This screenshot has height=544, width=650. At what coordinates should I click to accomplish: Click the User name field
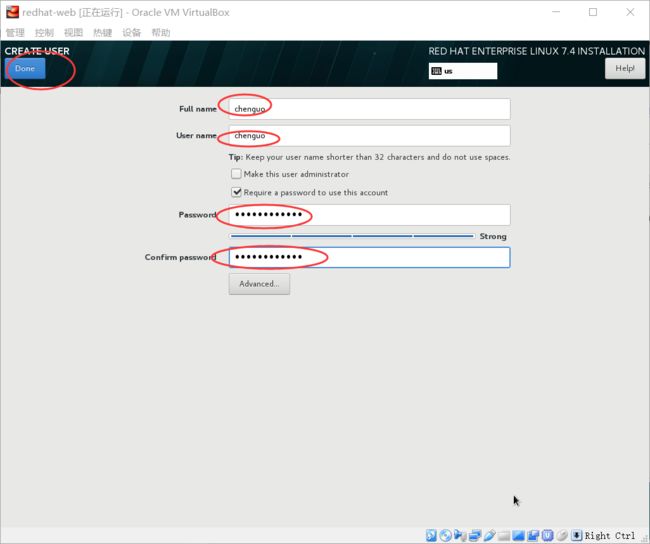tap(369, 136)
